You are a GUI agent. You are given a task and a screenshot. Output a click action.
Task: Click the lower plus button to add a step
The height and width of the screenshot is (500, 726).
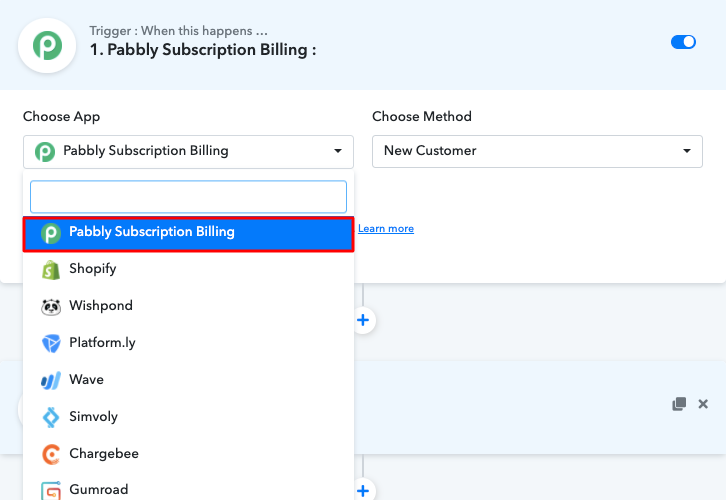click(x=363, y=490)
